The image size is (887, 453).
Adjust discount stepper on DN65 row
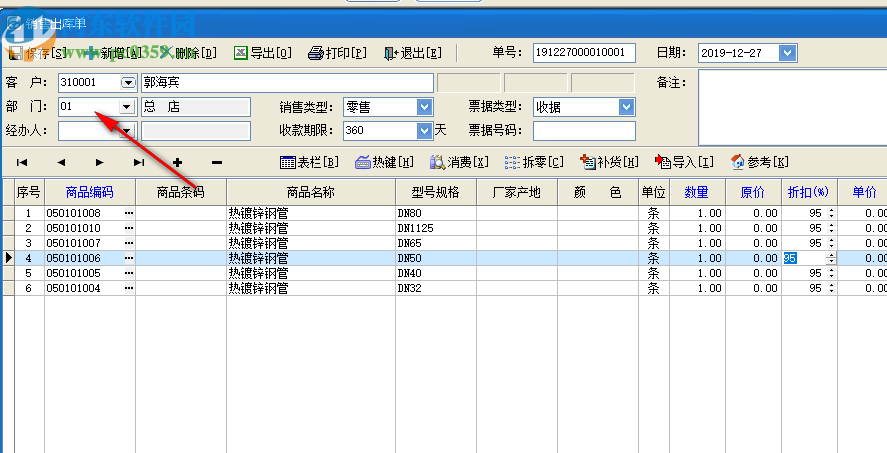(831, 243)
